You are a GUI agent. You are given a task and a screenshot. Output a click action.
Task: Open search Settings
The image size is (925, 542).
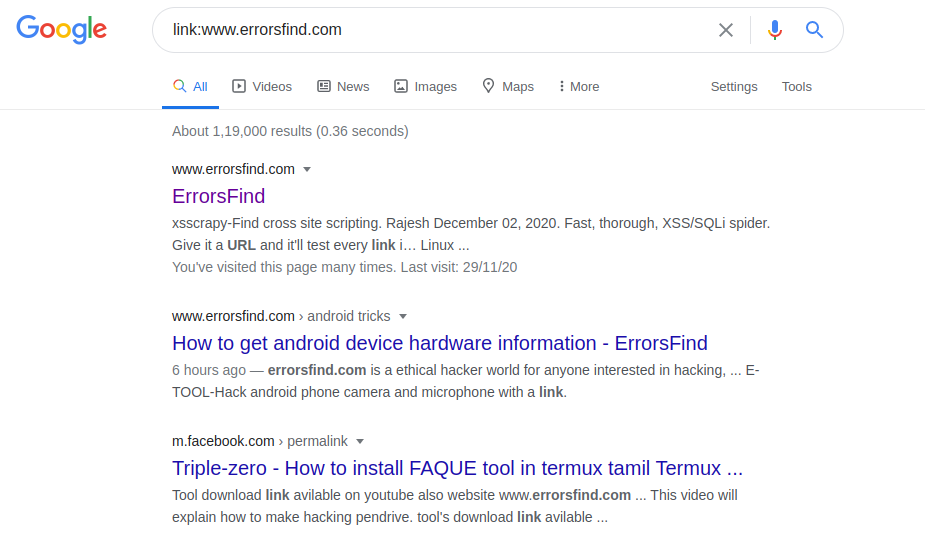pyautogui.click(x=734, y=87)
